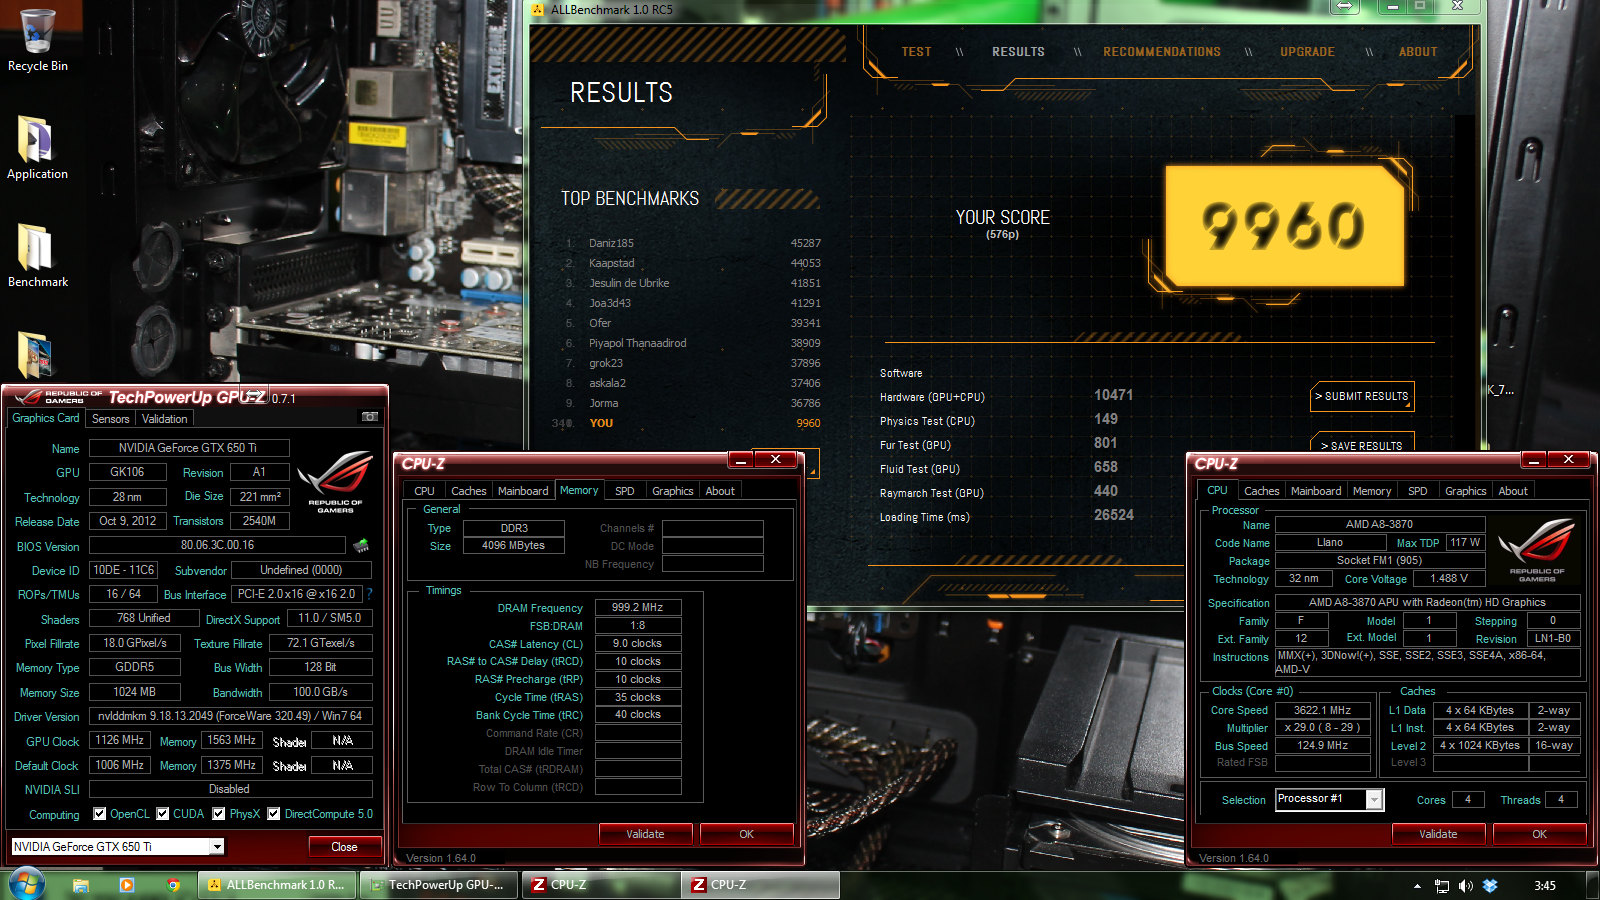
Task: Open the Benchmark folder on desktop
Action: tap(37, 255)
